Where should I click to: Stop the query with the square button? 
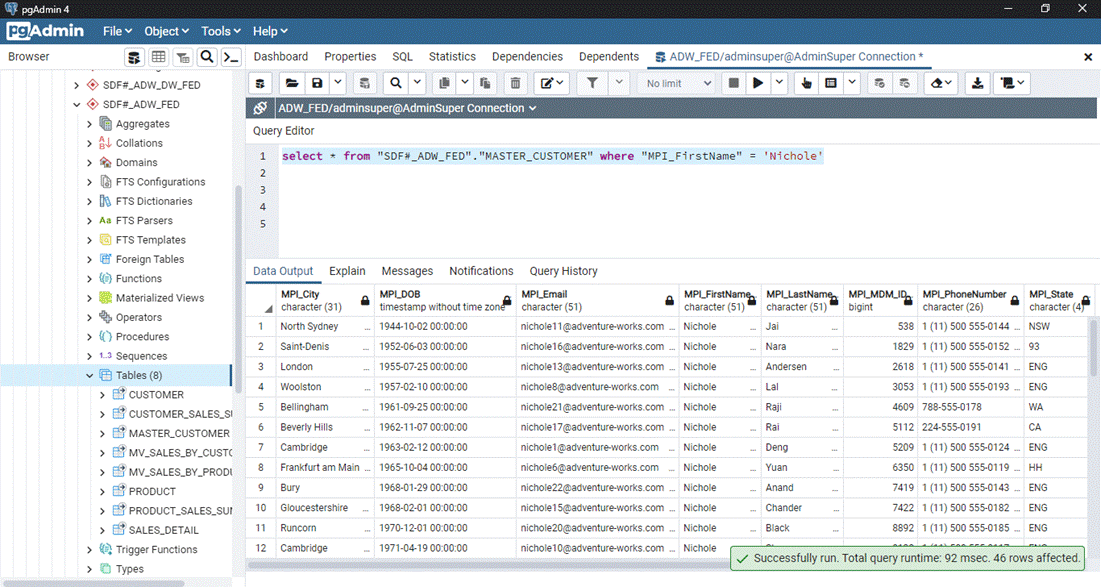click(x=734, y=83)
